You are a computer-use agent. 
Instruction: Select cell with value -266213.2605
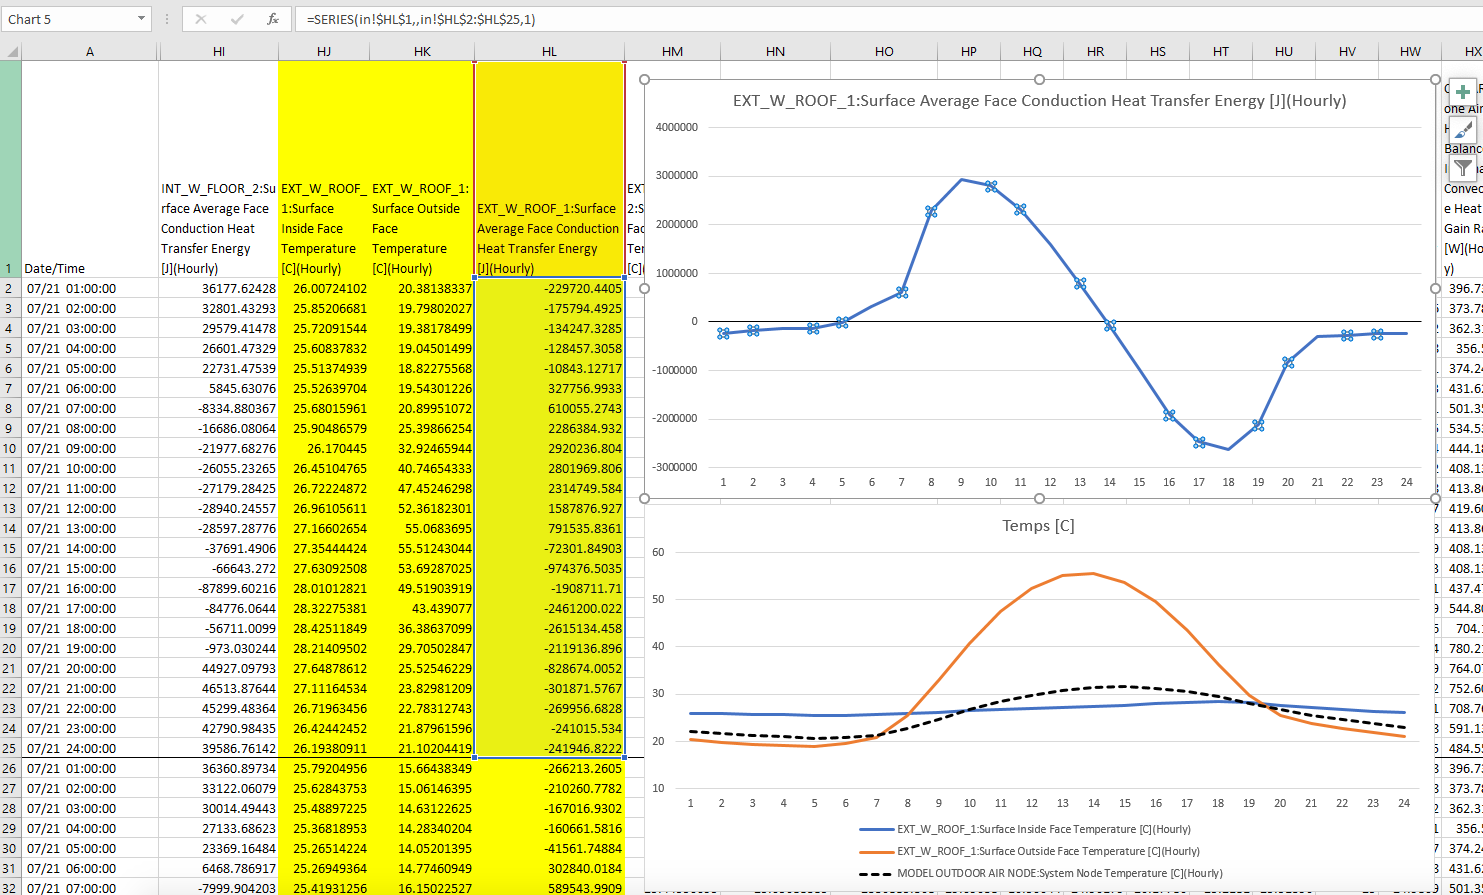(x=549, y=768)
